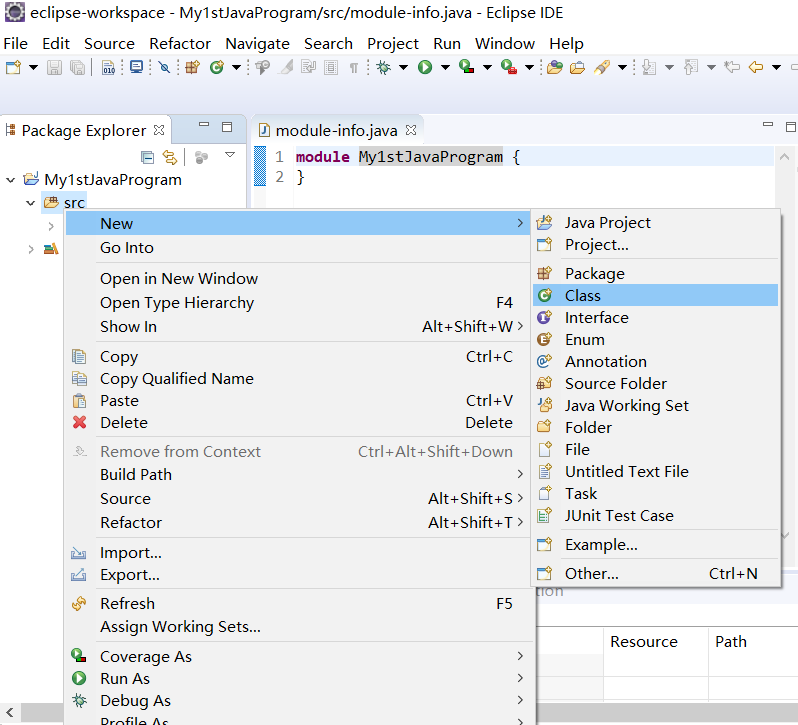This screenshot has width=798, height=725.
Task: Open the New Java Class dropdown arrow
Action: click(236, 67)
